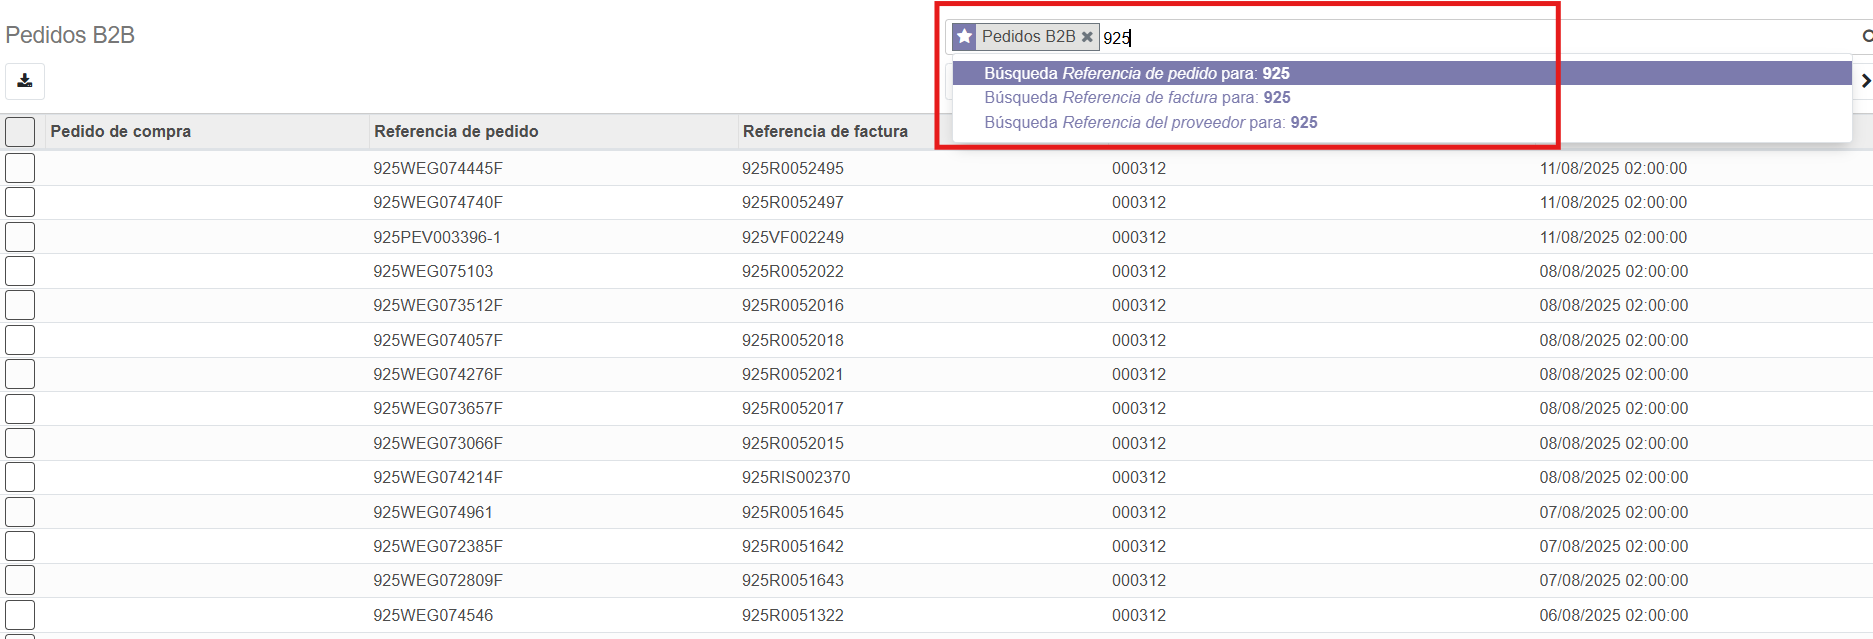Click invoice reference 925RIS002370
This screenshot has width=1873, height=639.
[795, 477]
